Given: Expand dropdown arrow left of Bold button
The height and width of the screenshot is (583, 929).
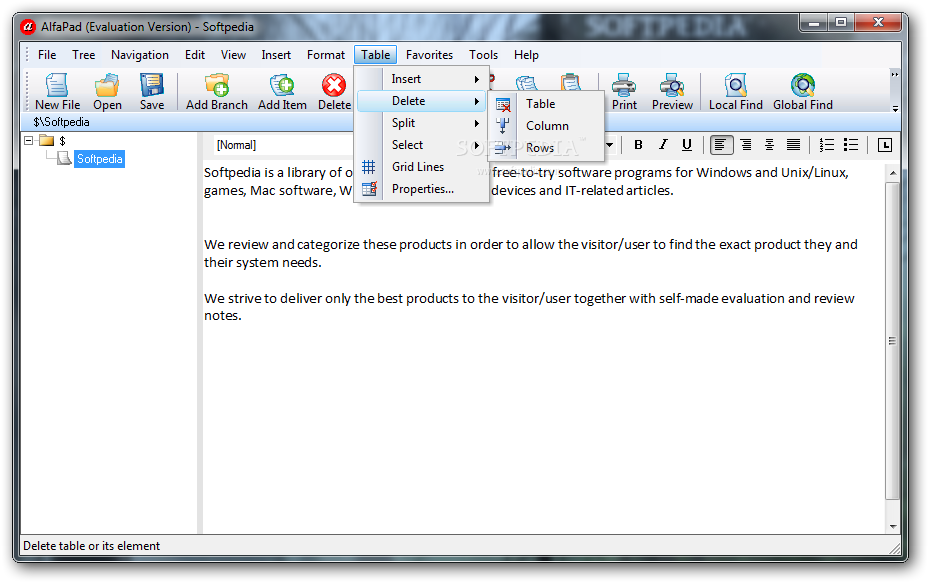Looking at the screenshot, I should click(609, 145).
